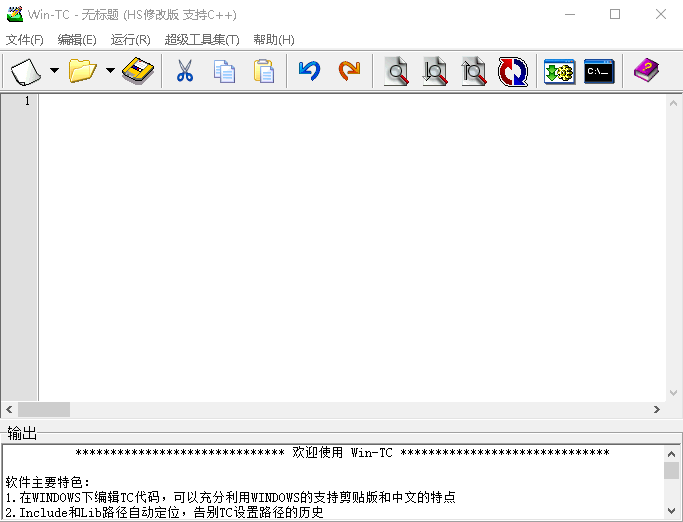Copy selection with the two-pages icon

click(224, 71)
